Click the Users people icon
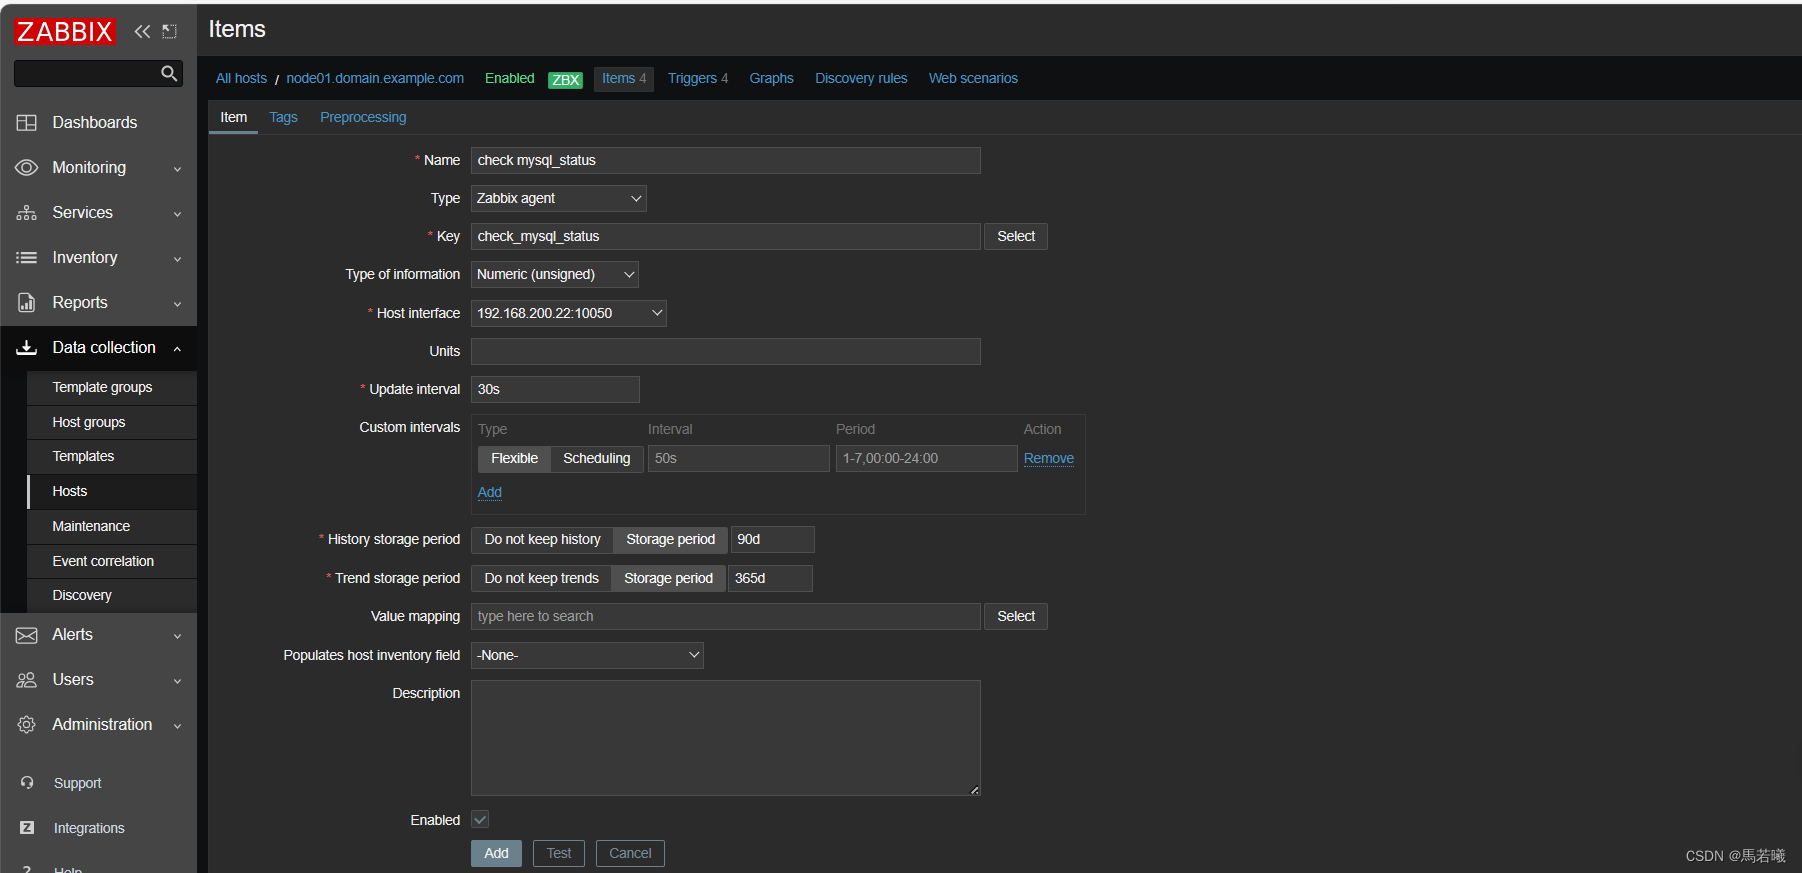This screenshot has width=1802, height=873. pos(27,680)
